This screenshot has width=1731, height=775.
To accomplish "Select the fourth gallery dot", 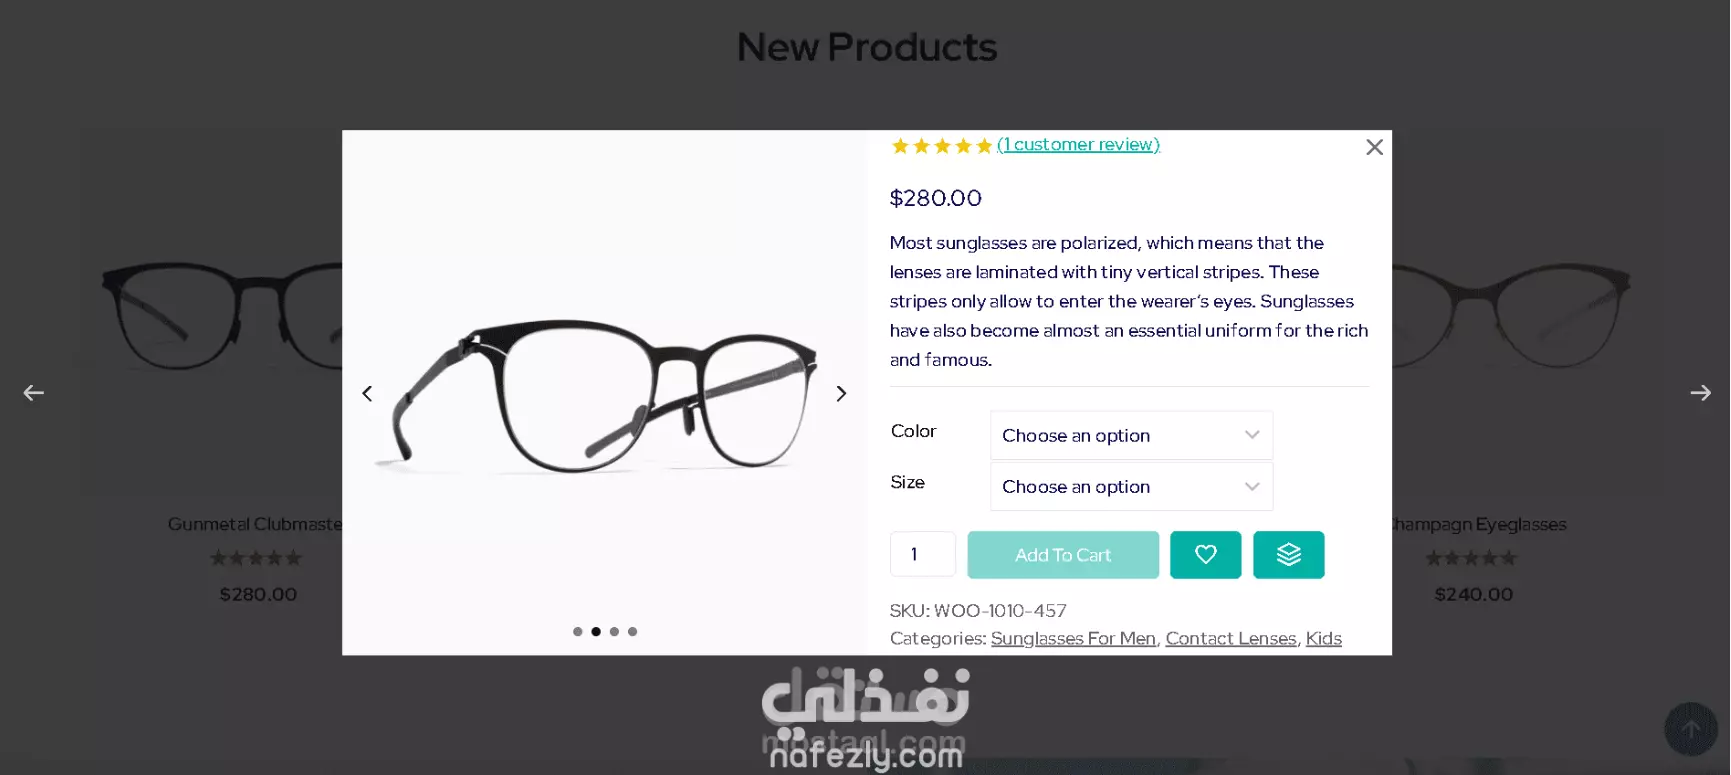I will (632, 632).
